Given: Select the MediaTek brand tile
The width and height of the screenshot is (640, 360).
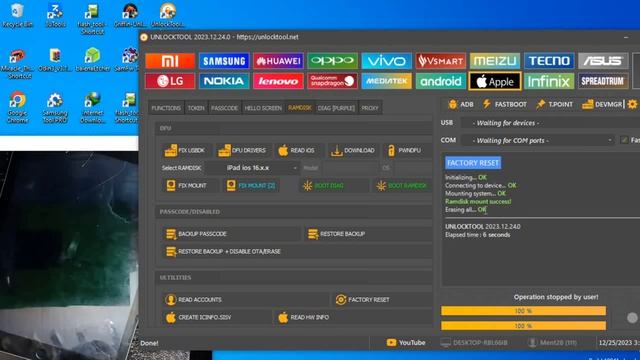Looking at the screenshot, I should click(x=386, y=81).
